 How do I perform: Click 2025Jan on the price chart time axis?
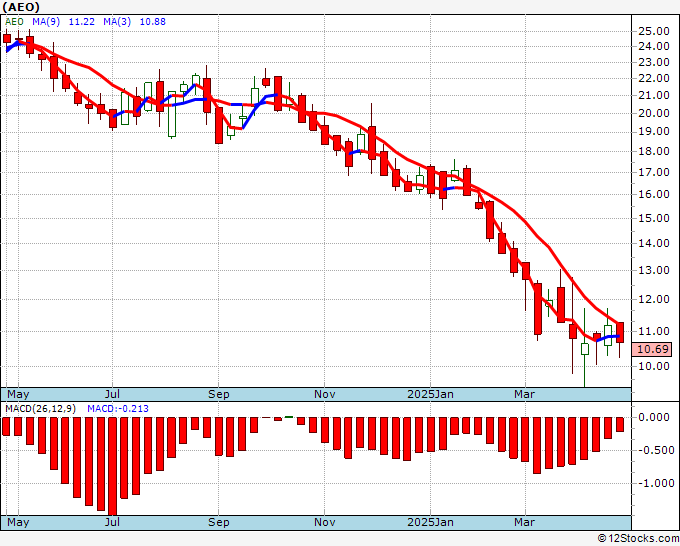click(x=431, y=394)
